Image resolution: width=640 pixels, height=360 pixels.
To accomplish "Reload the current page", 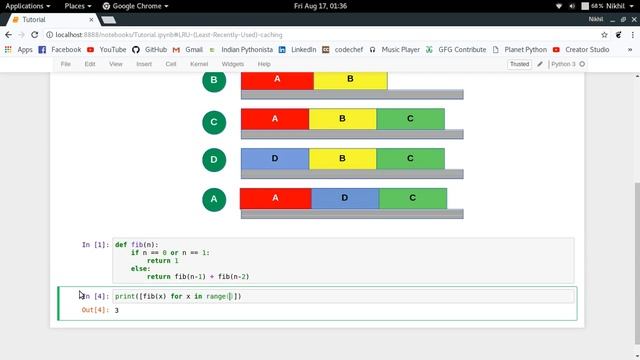I will (35, 35).
